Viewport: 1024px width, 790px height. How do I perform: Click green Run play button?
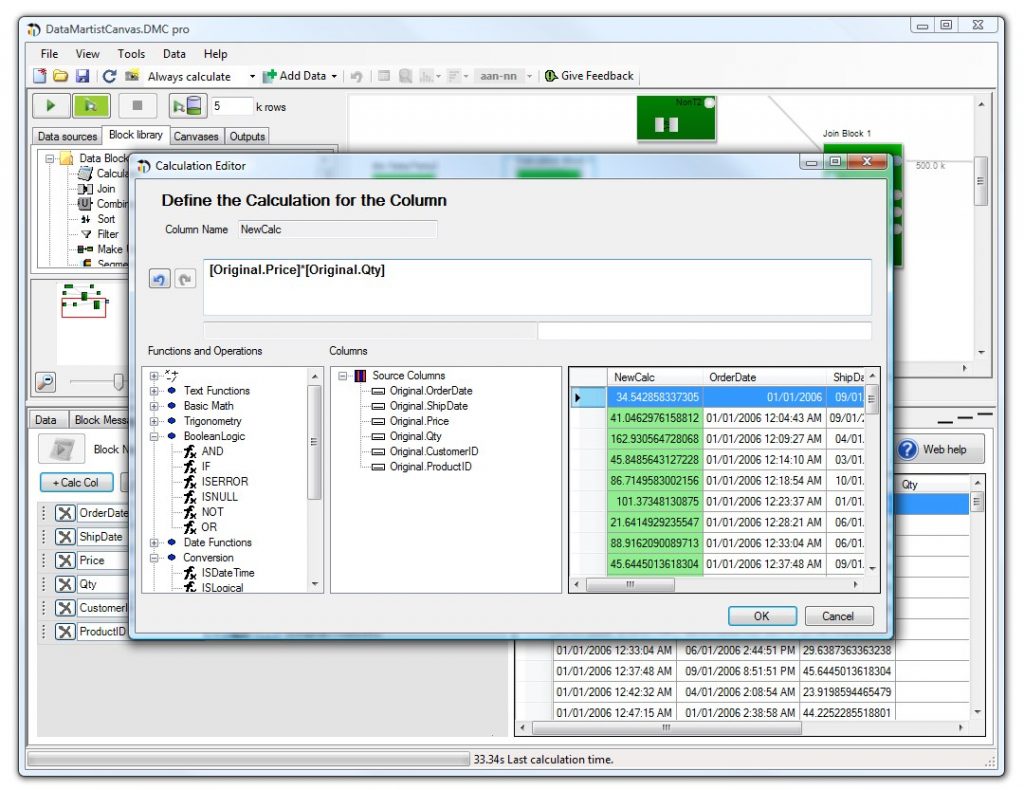coord(50,105)
